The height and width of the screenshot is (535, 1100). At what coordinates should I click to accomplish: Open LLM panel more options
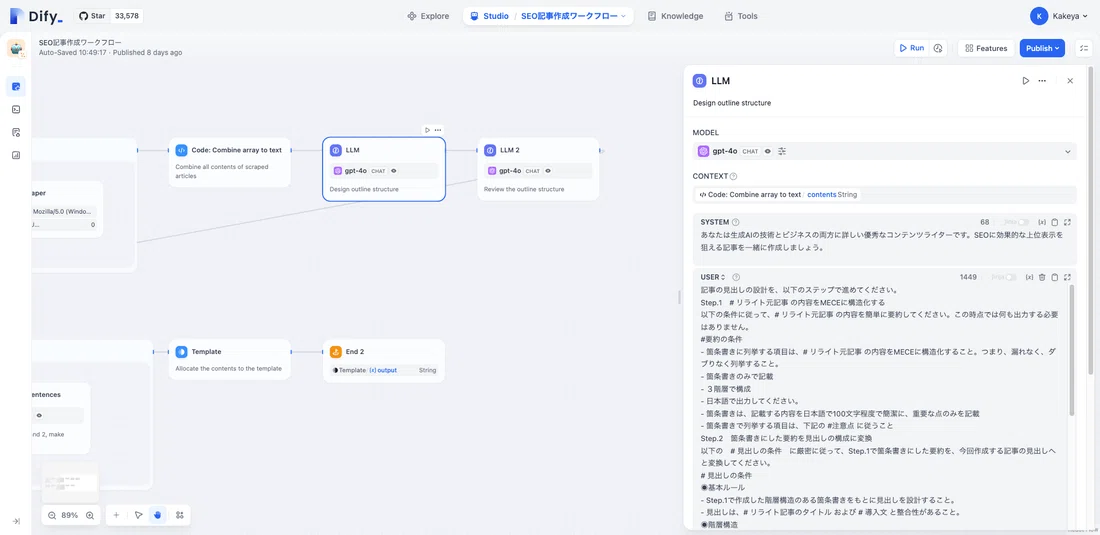pos(1042,81)
